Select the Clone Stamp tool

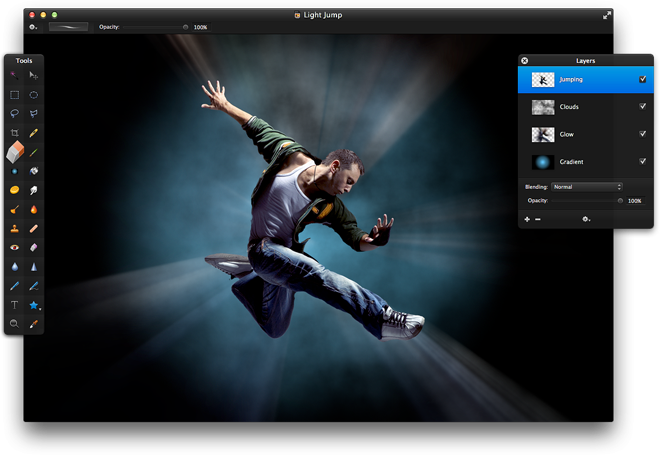(14, 229)
